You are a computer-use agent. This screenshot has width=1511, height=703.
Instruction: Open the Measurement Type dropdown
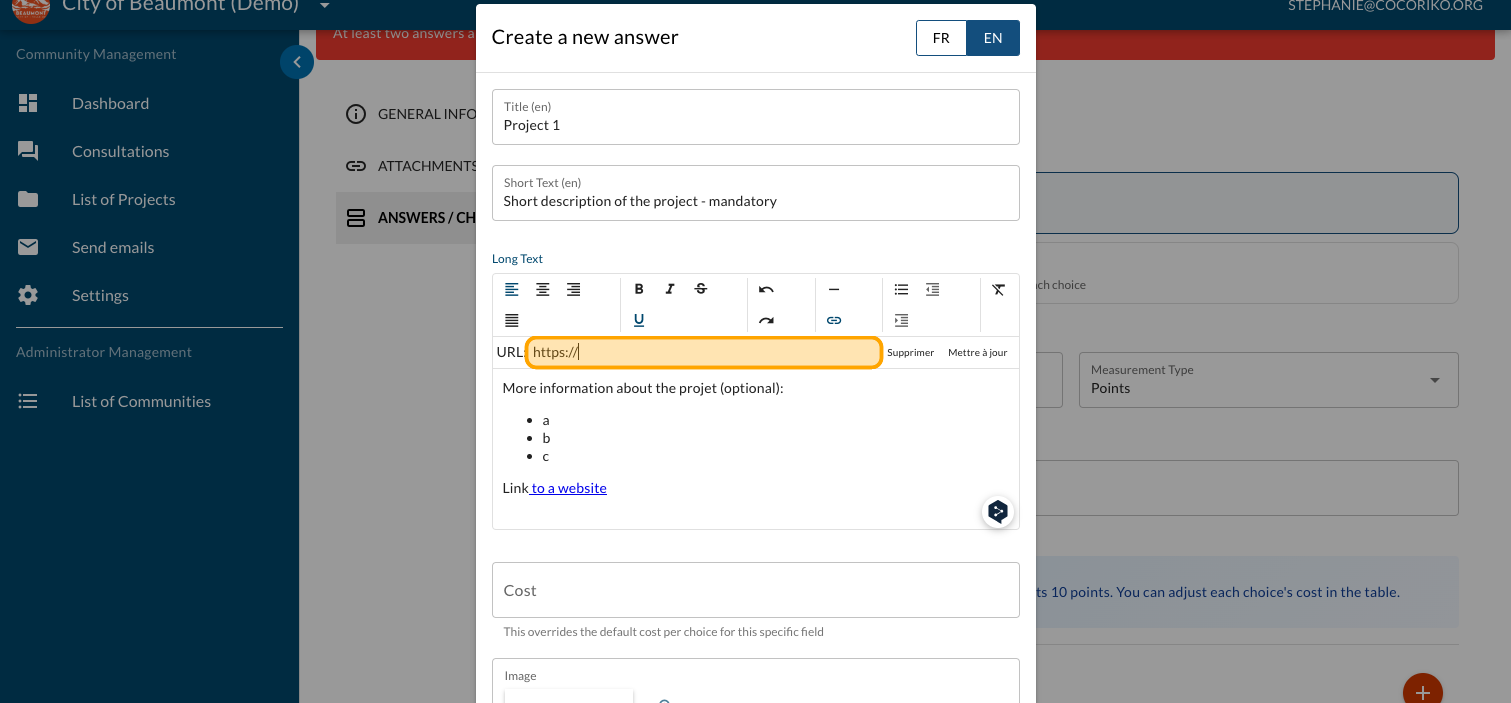(1267, 380)
